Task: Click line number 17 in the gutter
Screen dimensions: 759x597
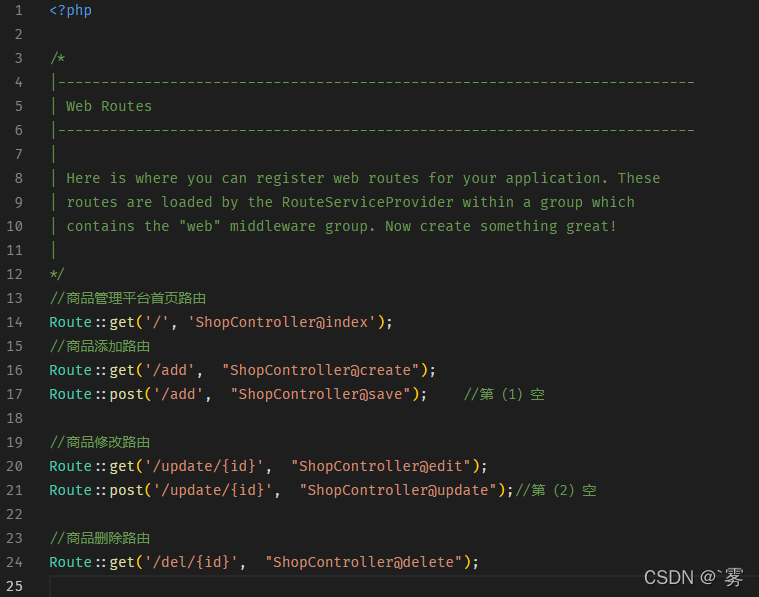Action: pyautogui.click(x=15, y=394)
